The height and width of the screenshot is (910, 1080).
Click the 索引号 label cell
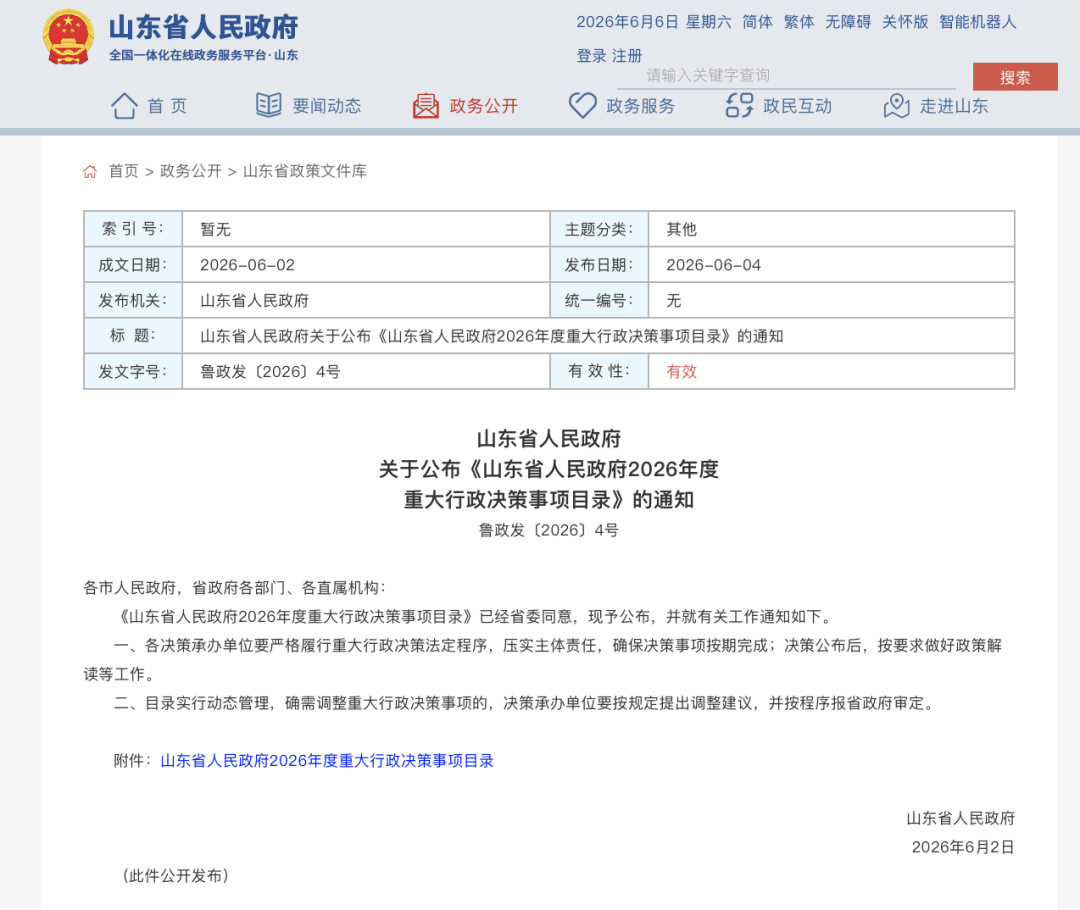pos(133,229)
